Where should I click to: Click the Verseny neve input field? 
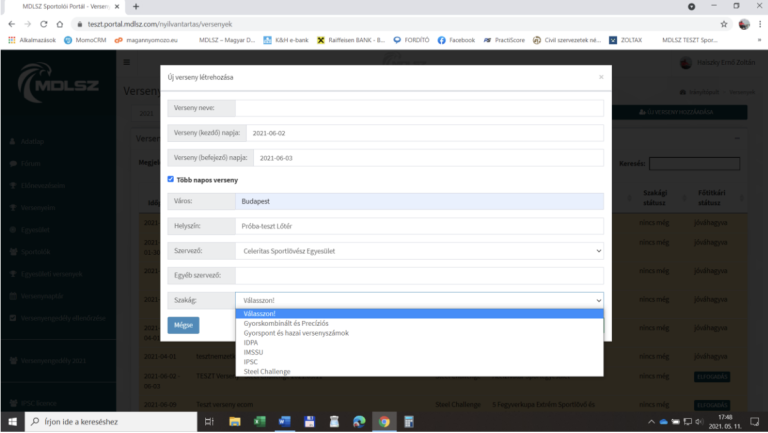tap(419, 109)
